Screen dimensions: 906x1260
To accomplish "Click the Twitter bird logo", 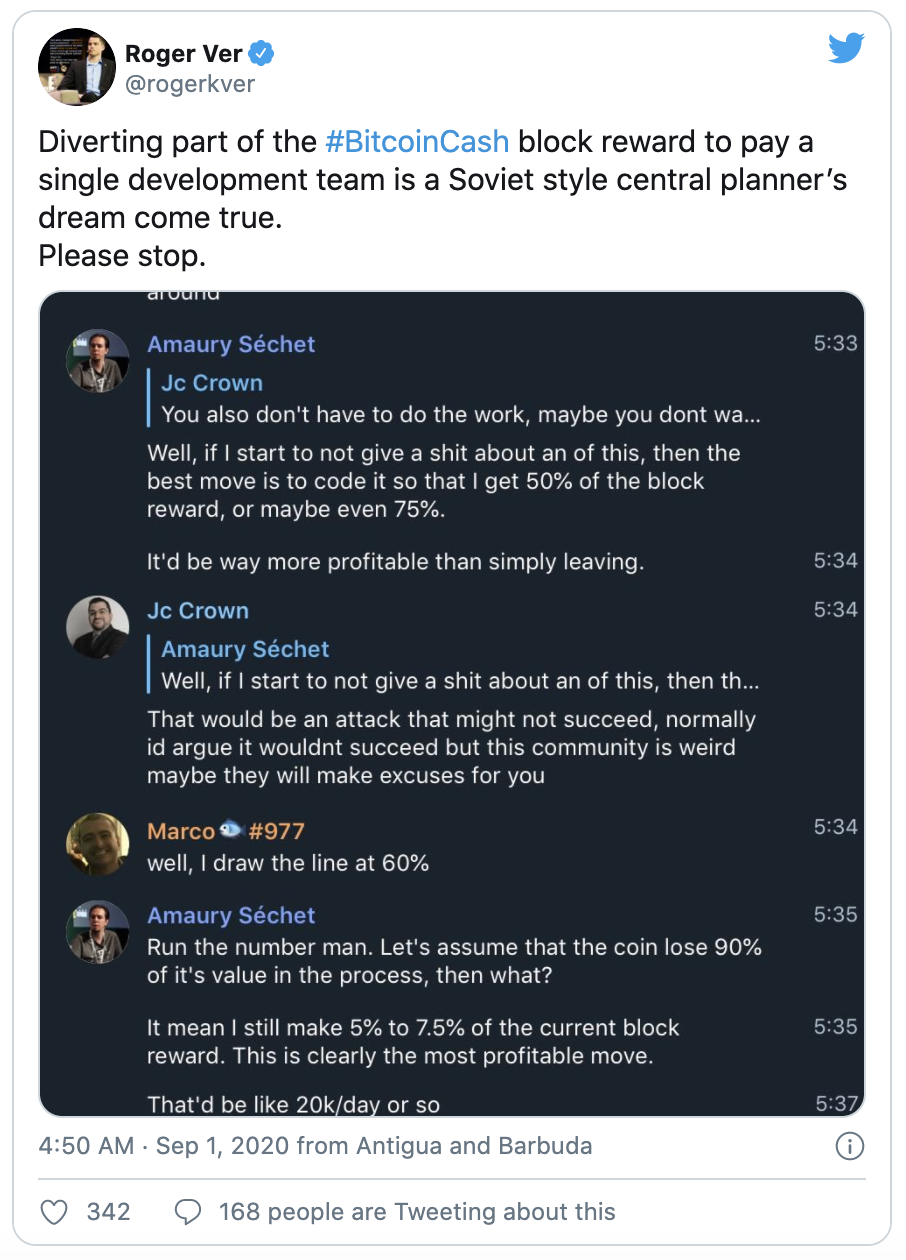I will [x=846, y=47].
